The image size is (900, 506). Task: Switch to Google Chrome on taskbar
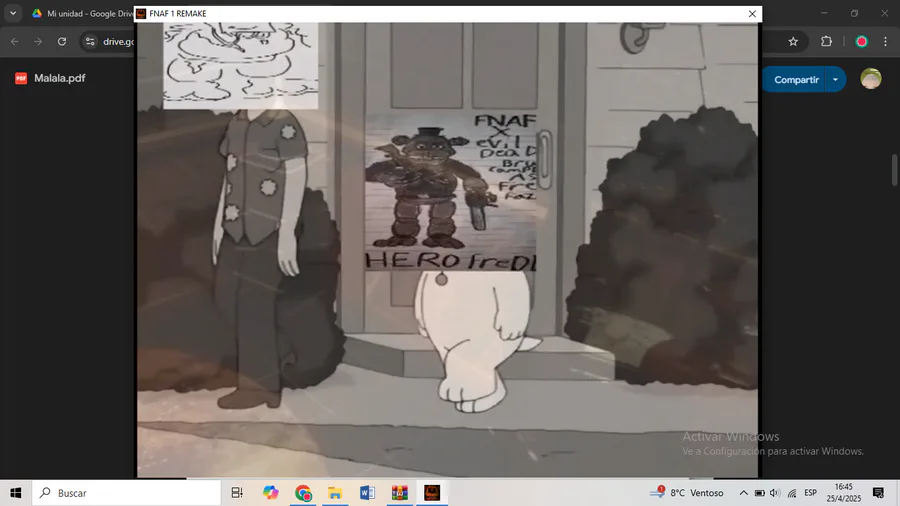303,493
